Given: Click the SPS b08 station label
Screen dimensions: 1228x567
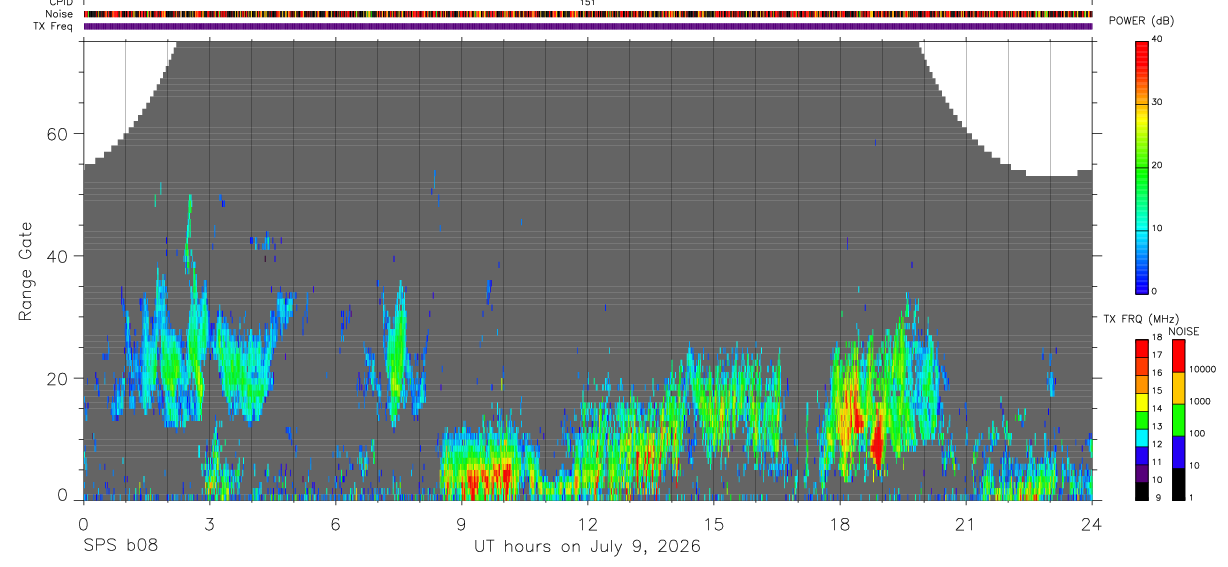Looking at the screenshot, I should (x=120, y=546).
